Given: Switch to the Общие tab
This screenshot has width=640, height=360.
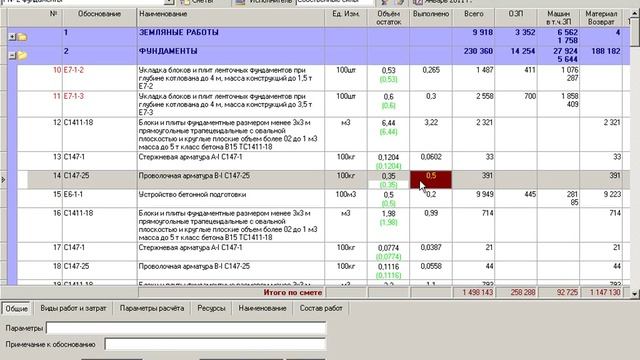Looking at the screenshot, I should coord(16,309).
